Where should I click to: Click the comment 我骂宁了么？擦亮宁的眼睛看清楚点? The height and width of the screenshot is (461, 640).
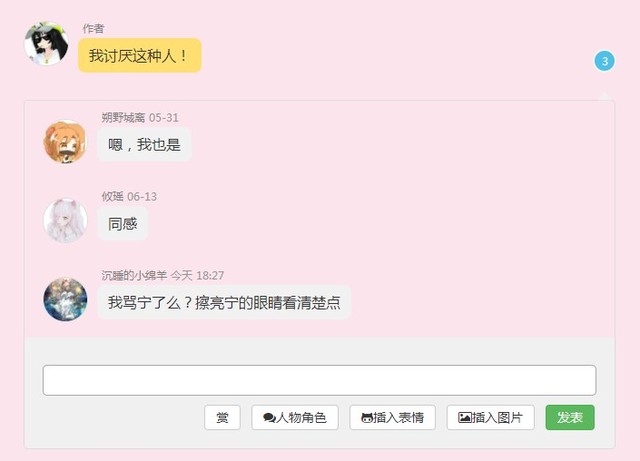click(224, 302)
